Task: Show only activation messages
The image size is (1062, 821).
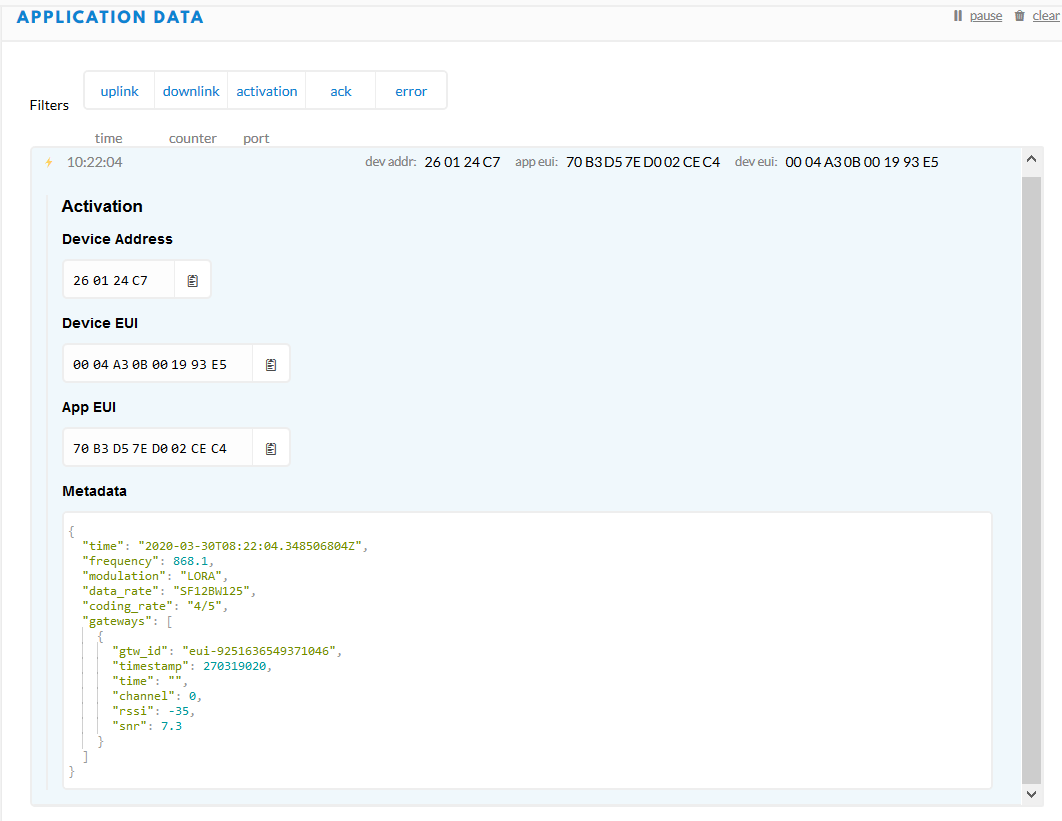Action: coord(267,91)
